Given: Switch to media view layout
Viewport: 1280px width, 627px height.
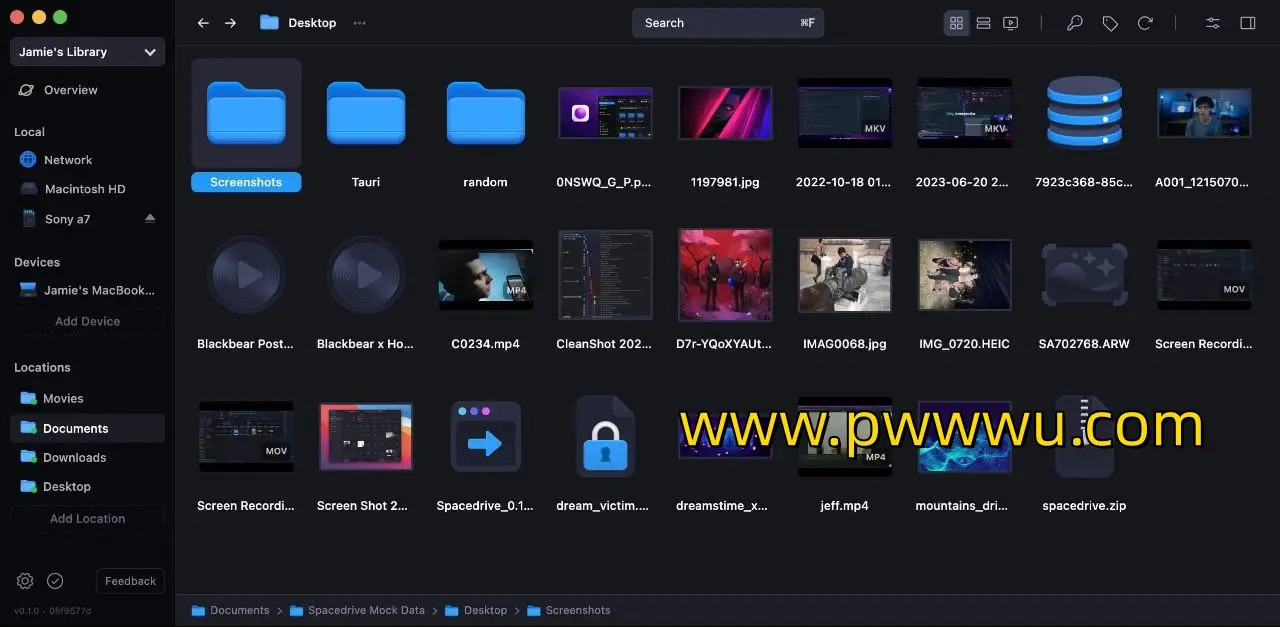Looking at the screenshot, I should pyautogui.click(x=1010, y=23).
